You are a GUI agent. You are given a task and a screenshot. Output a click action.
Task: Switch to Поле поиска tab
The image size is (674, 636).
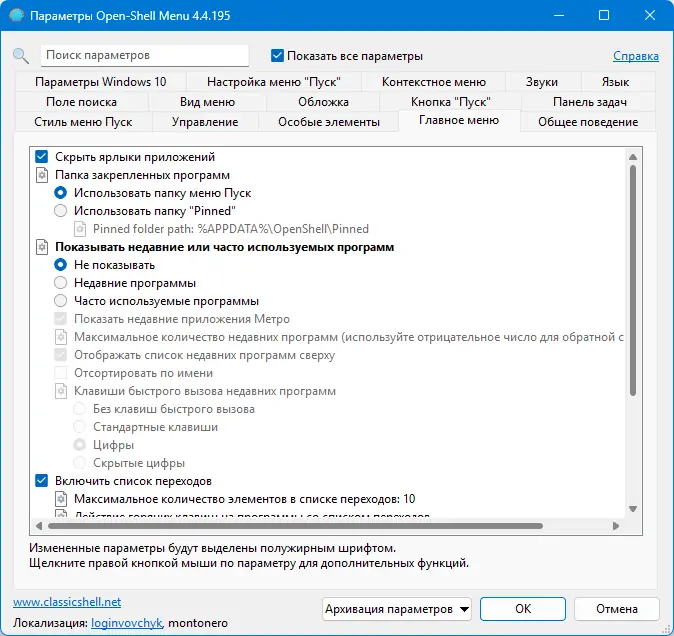point(82,102)
